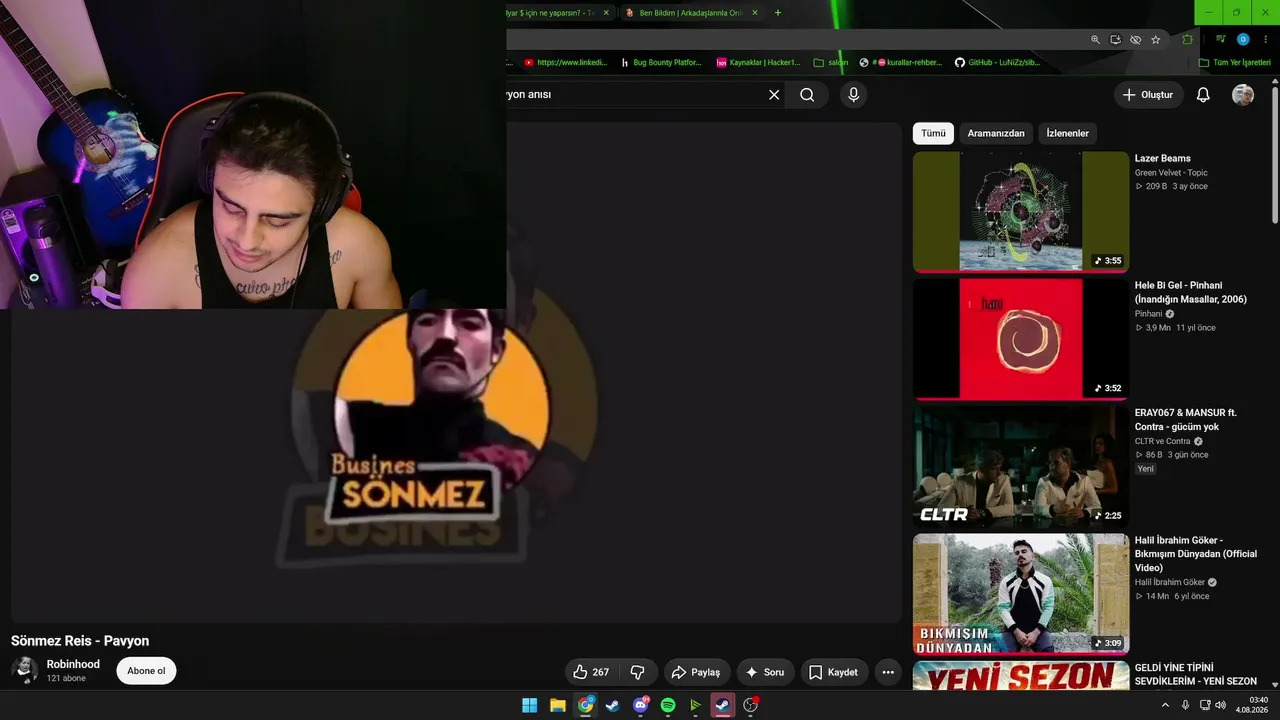1280x720 pixels.
Task: Click the 'Soru' ask button
Action: (x=765, y=672)
